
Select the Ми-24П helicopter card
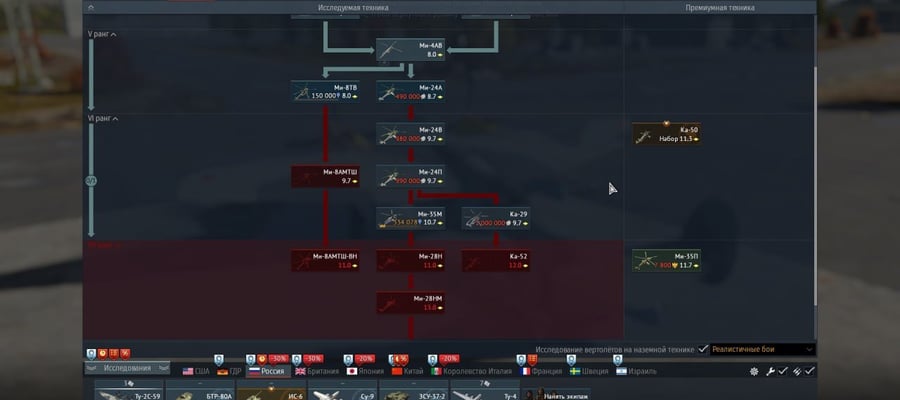410,176
